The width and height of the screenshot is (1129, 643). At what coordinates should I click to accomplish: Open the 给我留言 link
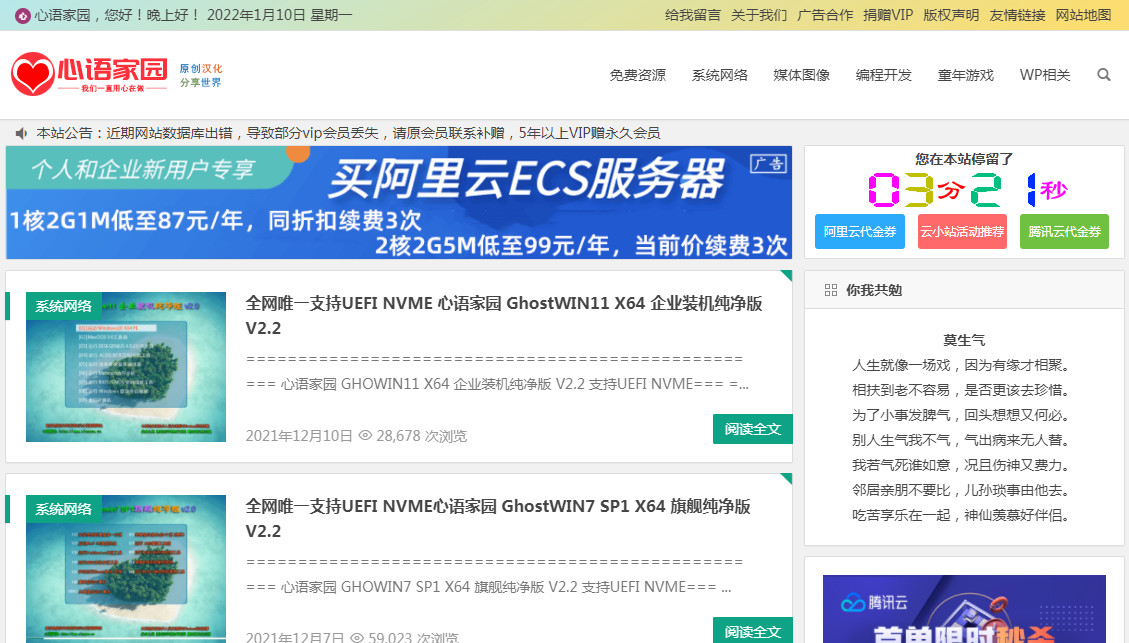pyautogui.click(x=693, y=15)
